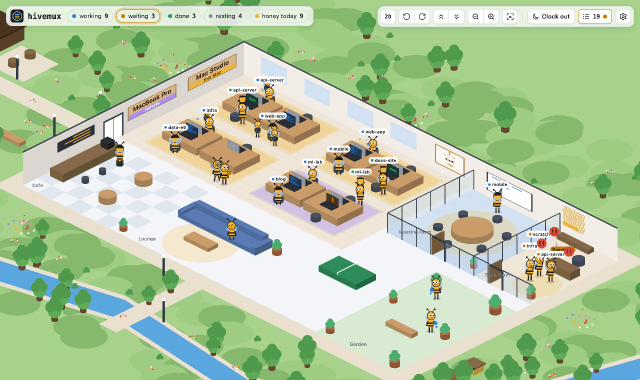This screenshot has width=640, height=380.
Task: Select the ml-lab label below docs-site
Action: point(360,172)
